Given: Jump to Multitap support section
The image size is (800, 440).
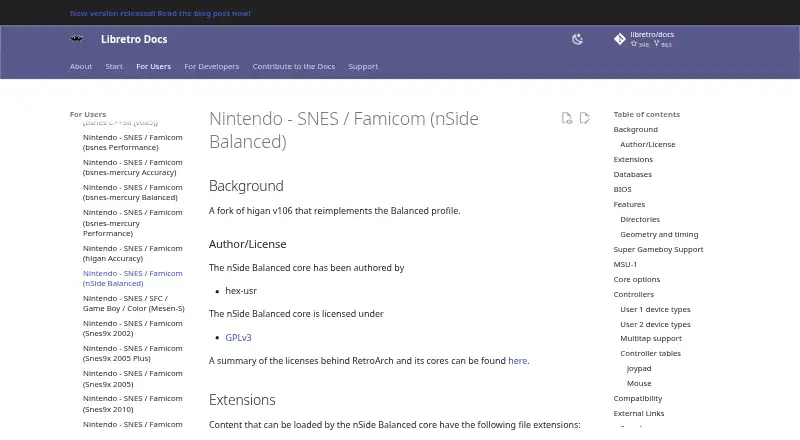Looking at the screenshot, I should (x=651, y=338).
